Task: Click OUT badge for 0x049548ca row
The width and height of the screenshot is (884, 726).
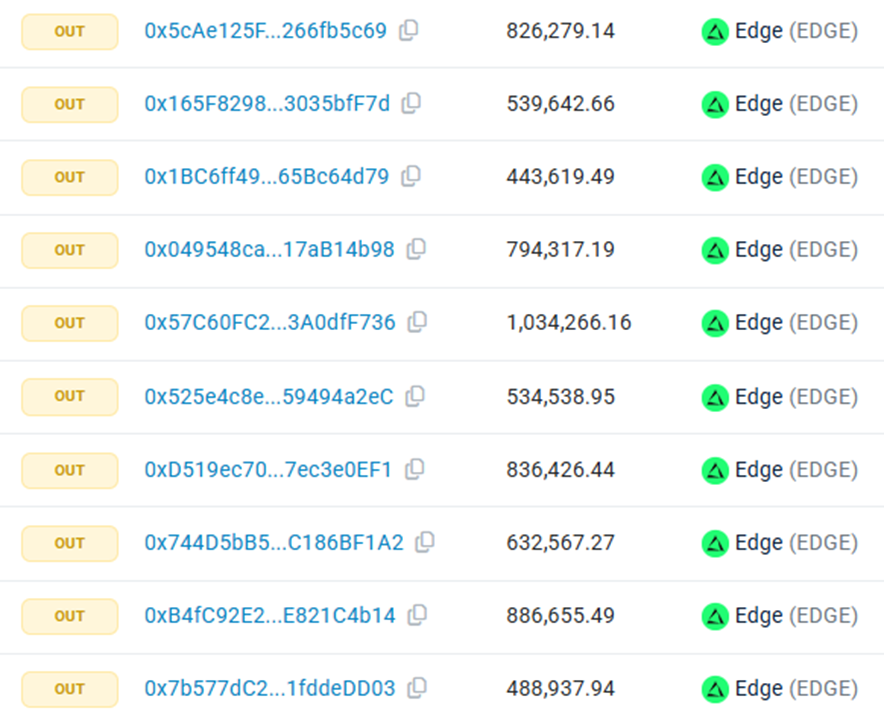Action: click(70, 250)
